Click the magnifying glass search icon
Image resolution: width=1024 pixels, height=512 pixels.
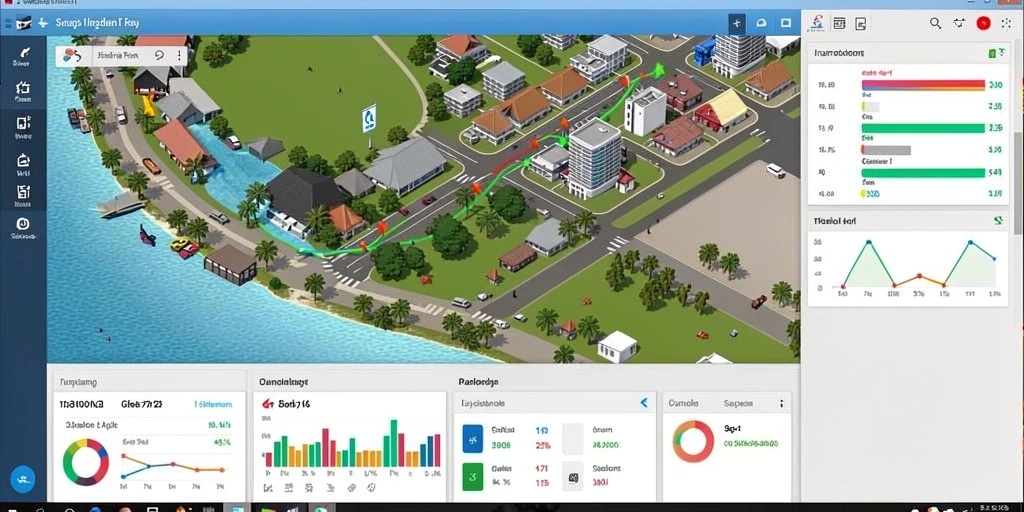(935, 24)
